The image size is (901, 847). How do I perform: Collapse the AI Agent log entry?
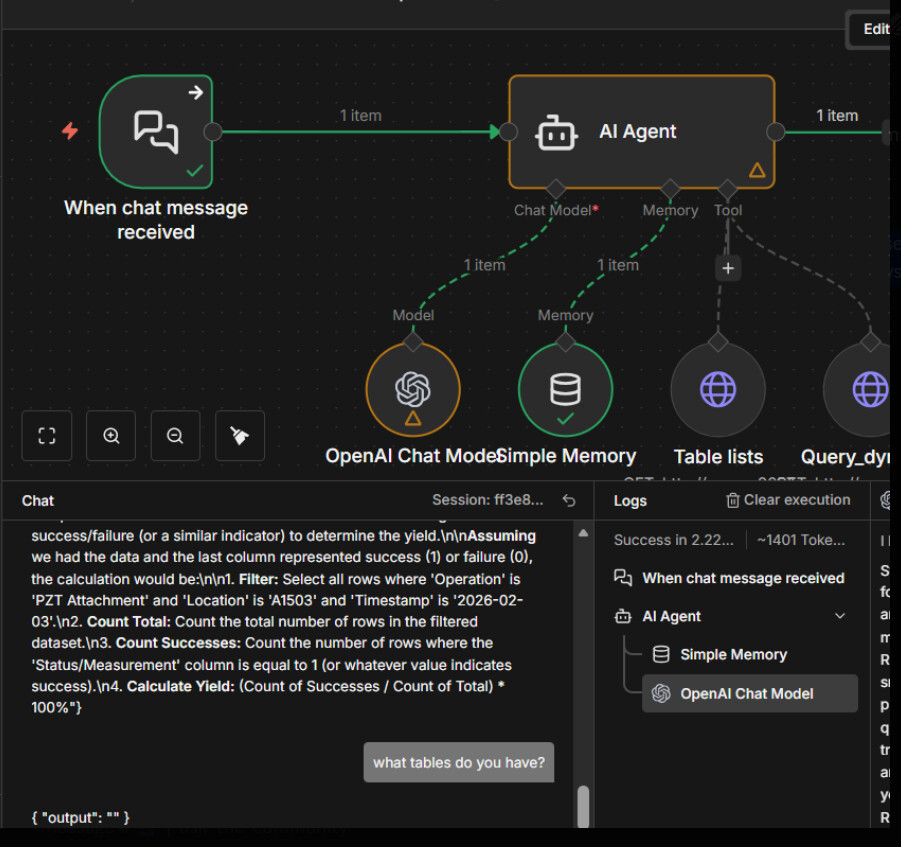coord(840,616)
